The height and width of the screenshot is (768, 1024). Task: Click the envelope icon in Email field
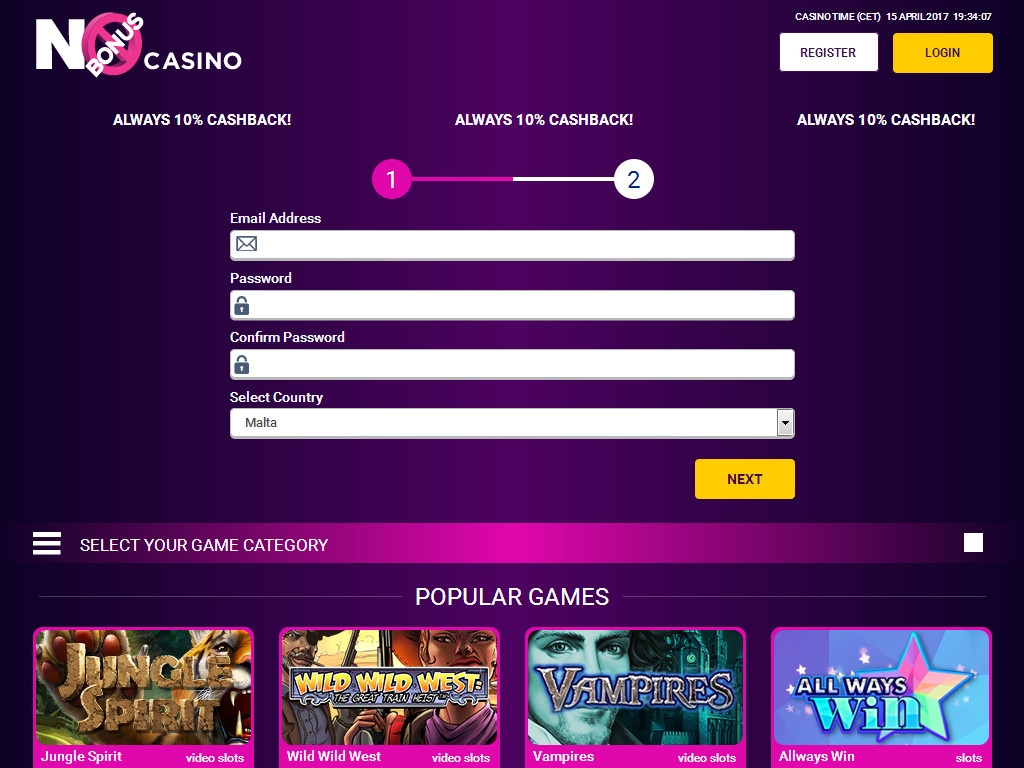pos(246,244)
